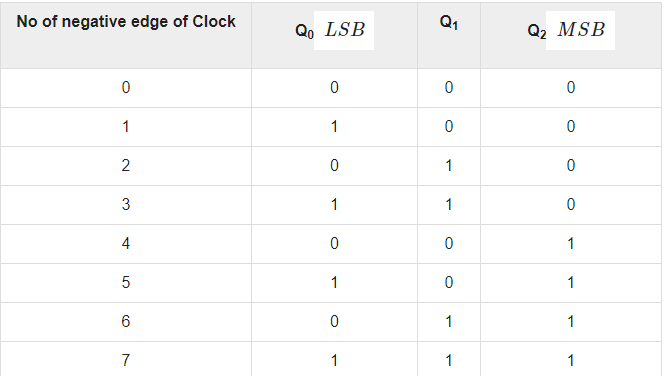
Task: Select clock edge count cell 1
Action: coord(126,127)
